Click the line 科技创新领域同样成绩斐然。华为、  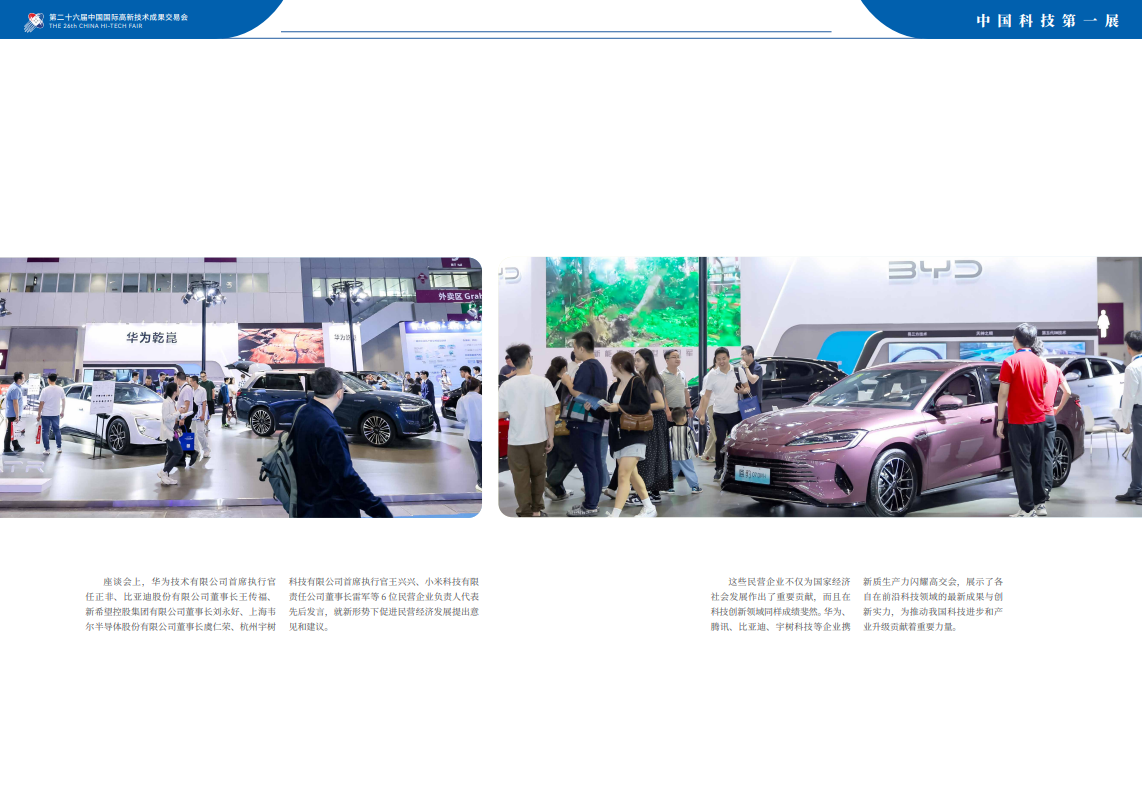[x=779, y=612]
